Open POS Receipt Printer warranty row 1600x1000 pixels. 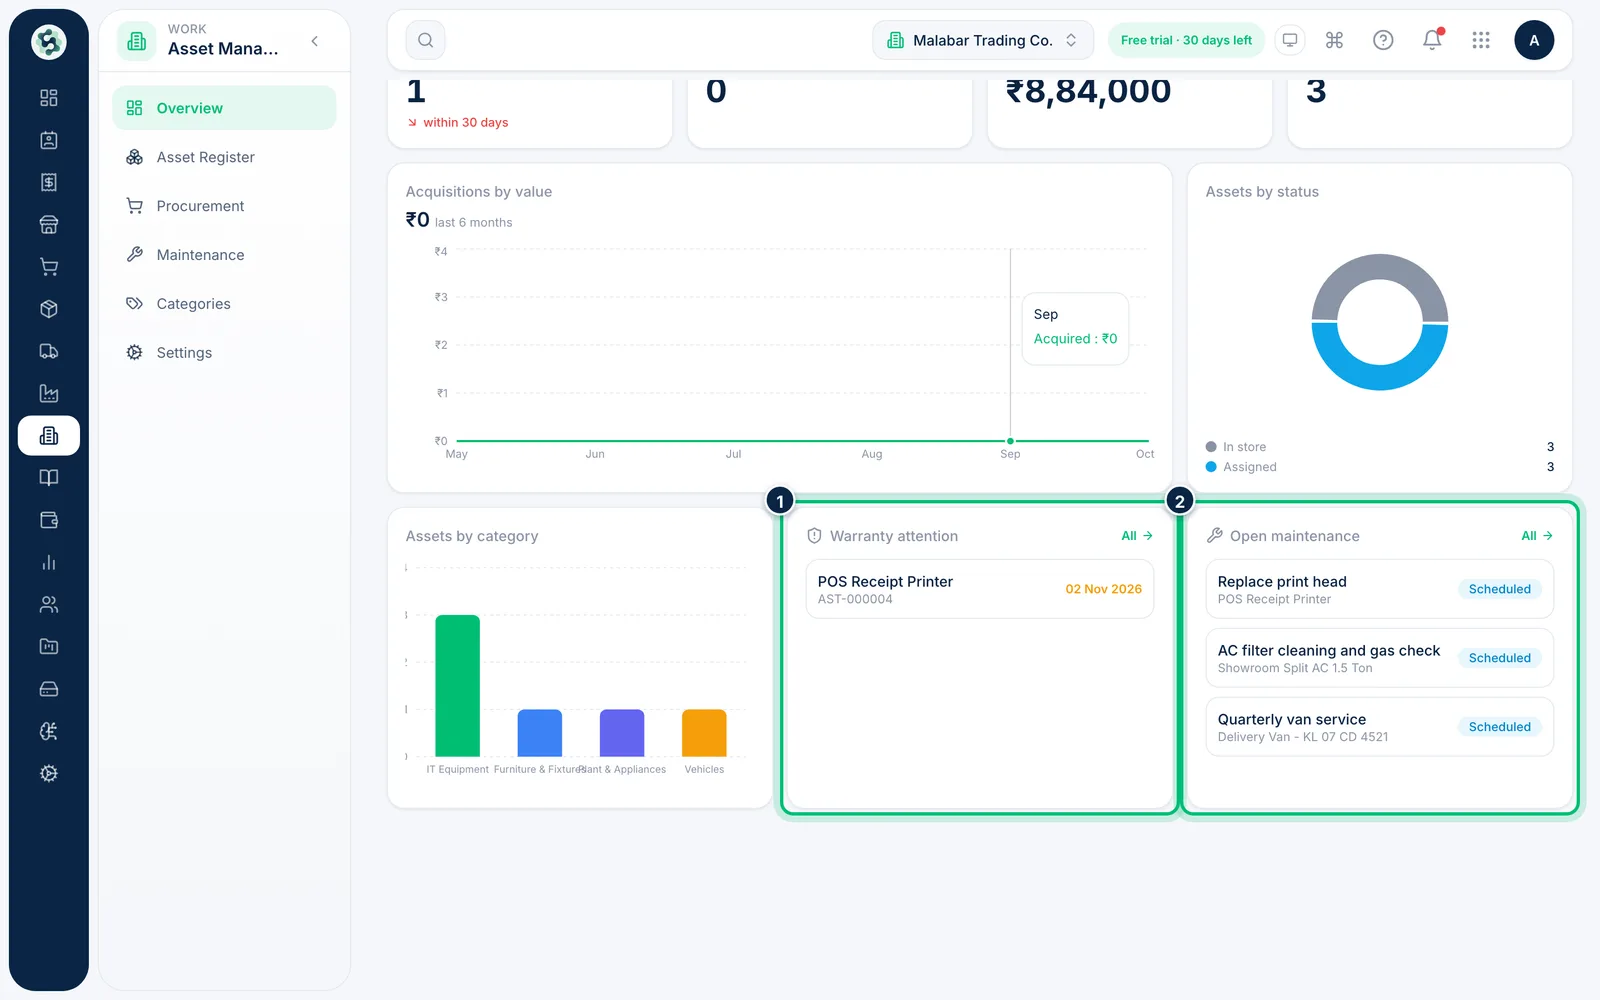(x=980, y=589)
